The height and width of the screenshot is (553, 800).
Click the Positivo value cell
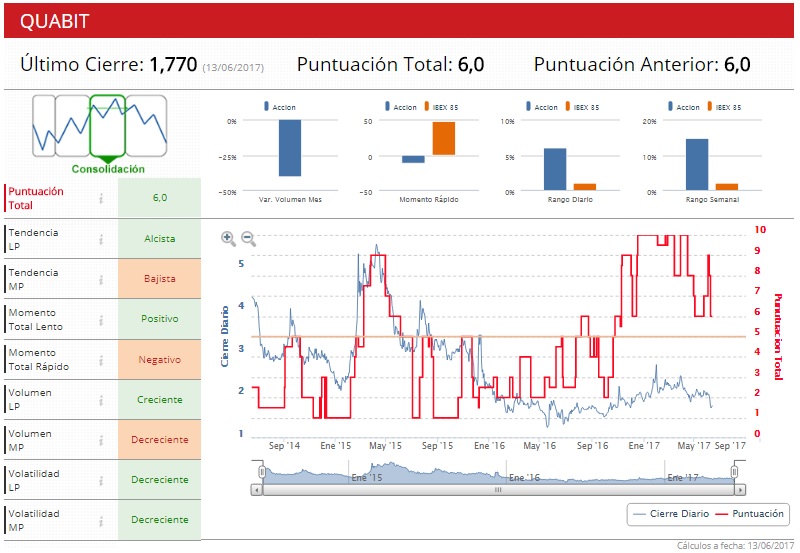[x=160, y=319]
